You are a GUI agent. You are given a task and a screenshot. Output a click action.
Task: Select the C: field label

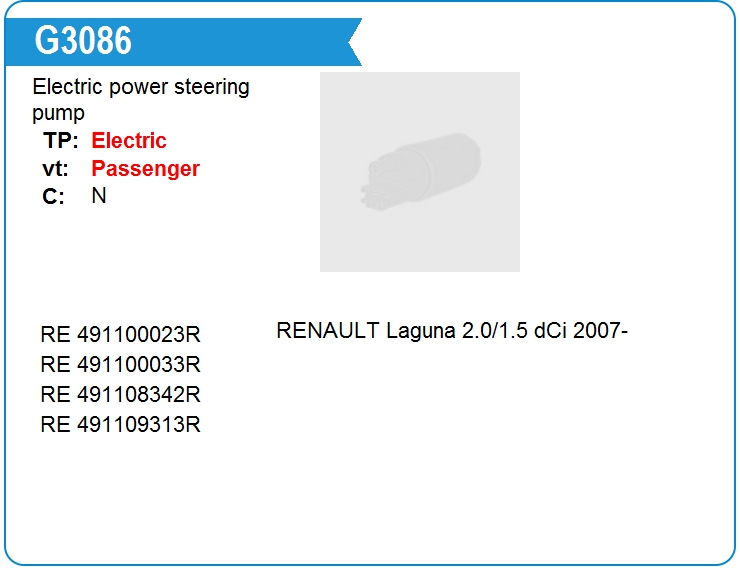coord(54,197)
